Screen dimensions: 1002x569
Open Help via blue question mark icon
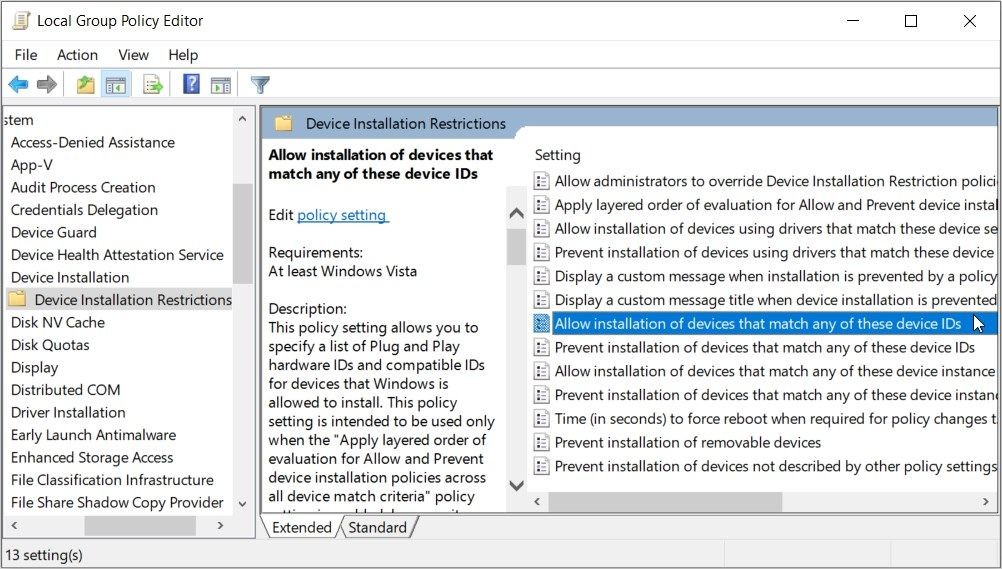[191, 84]
